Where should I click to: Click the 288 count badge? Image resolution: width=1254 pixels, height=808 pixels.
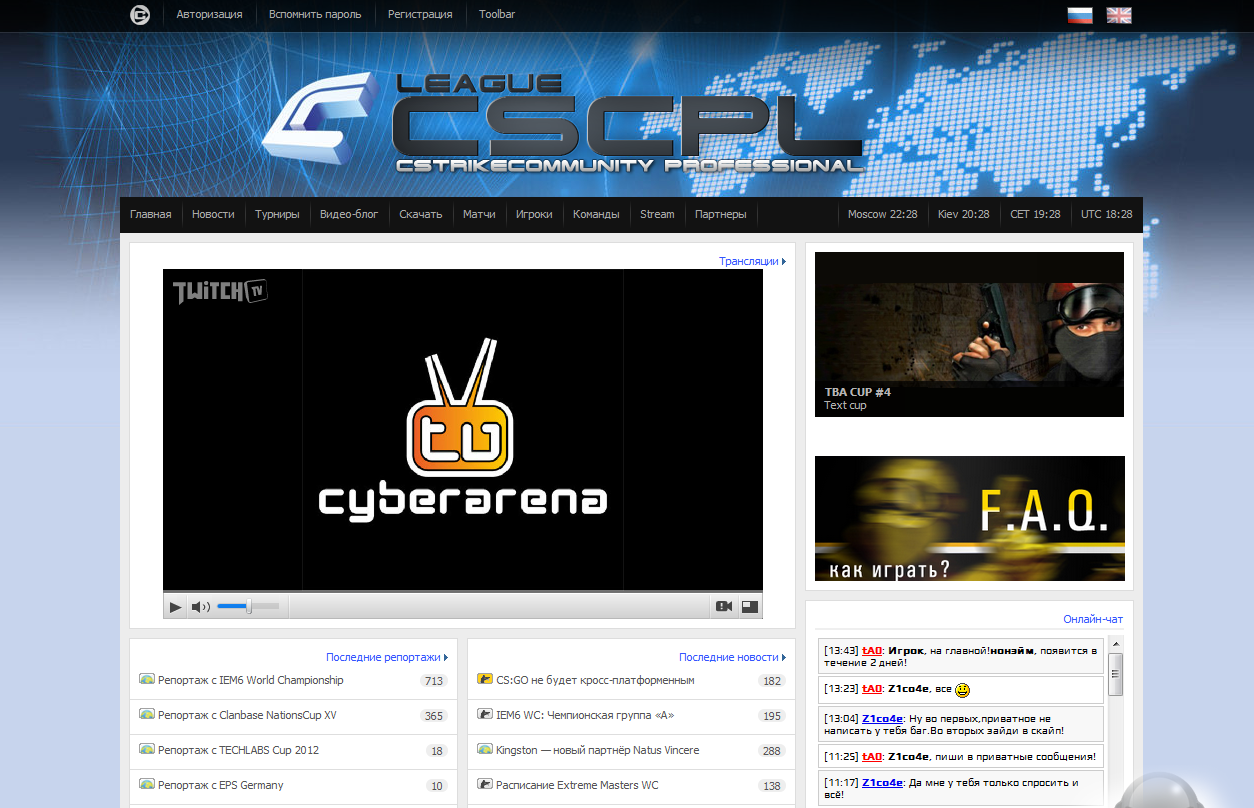772,751
